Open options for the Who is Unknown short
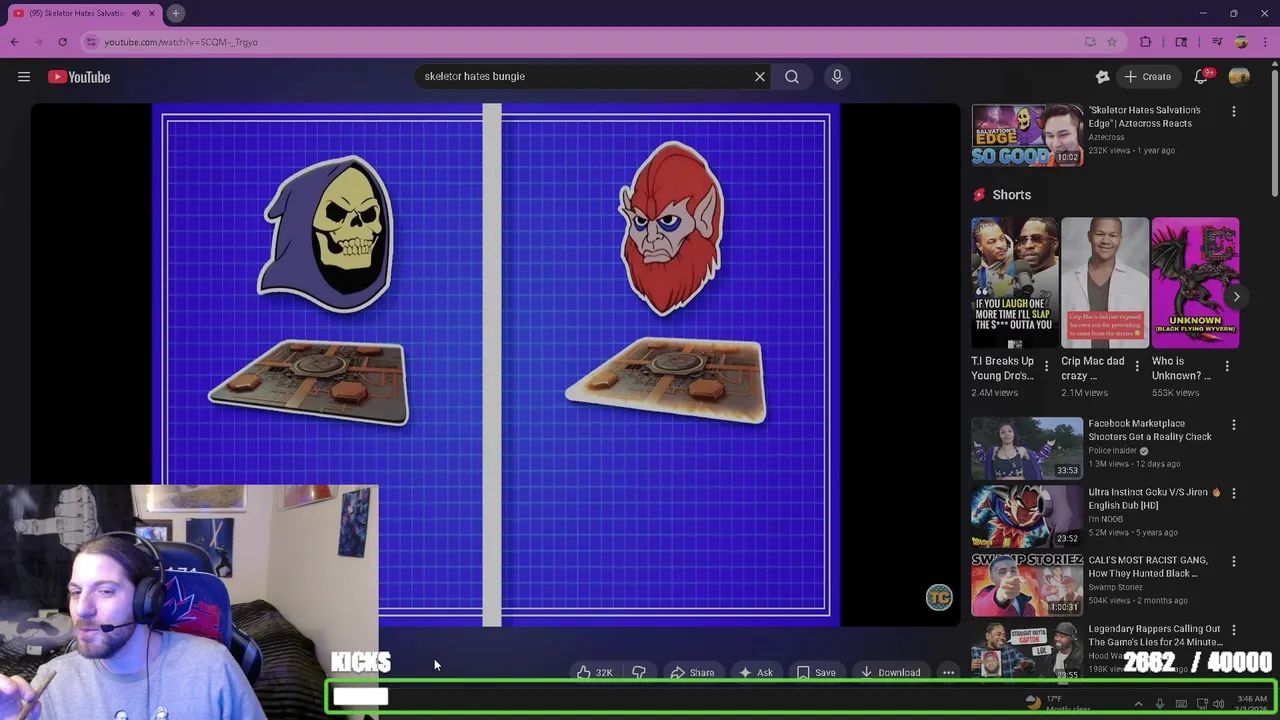This screenshot has height=720, width=1280. click(1227, 366)
